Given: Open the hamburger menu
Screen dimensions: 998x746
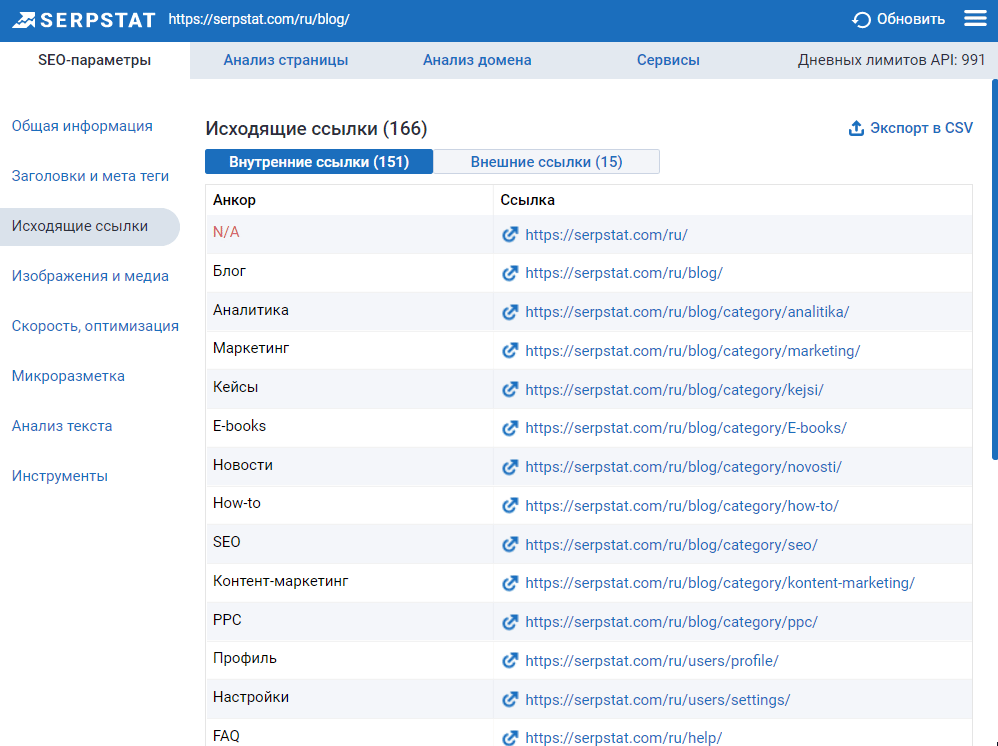Looking at the screenshot, I should click(975, 18).
